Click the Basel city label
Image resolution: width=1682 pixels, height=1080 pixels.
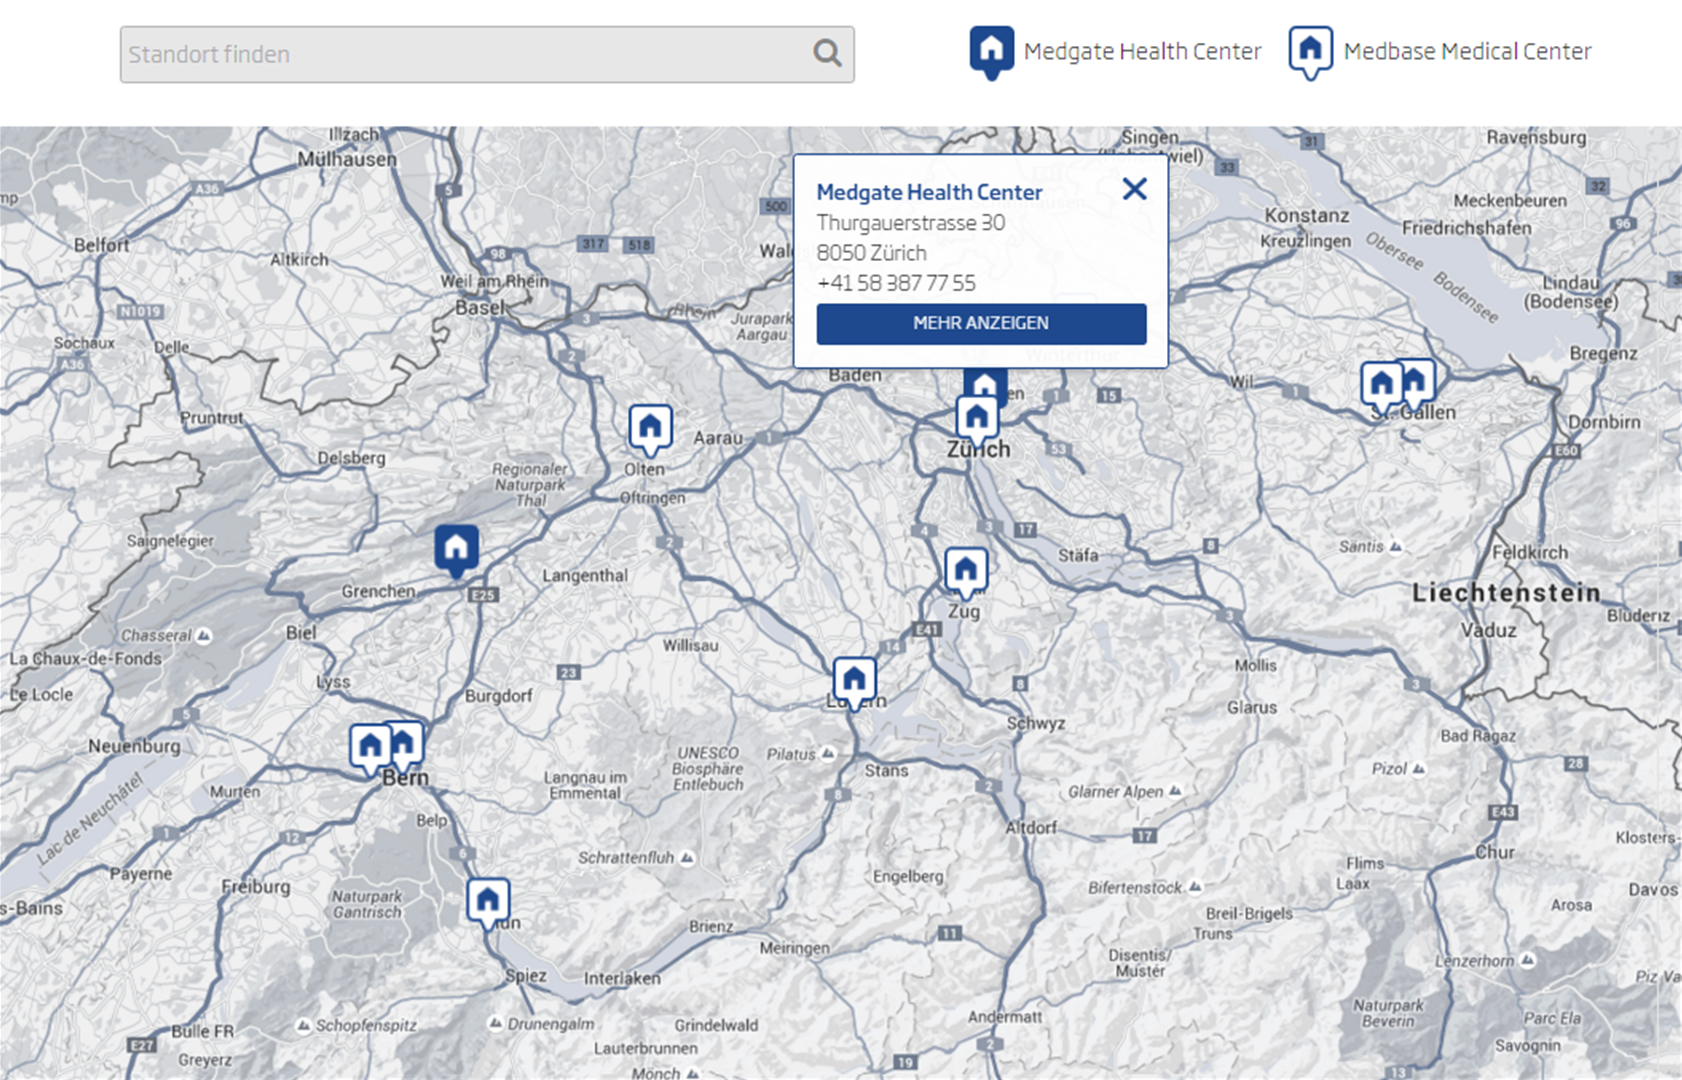(480, 308)
